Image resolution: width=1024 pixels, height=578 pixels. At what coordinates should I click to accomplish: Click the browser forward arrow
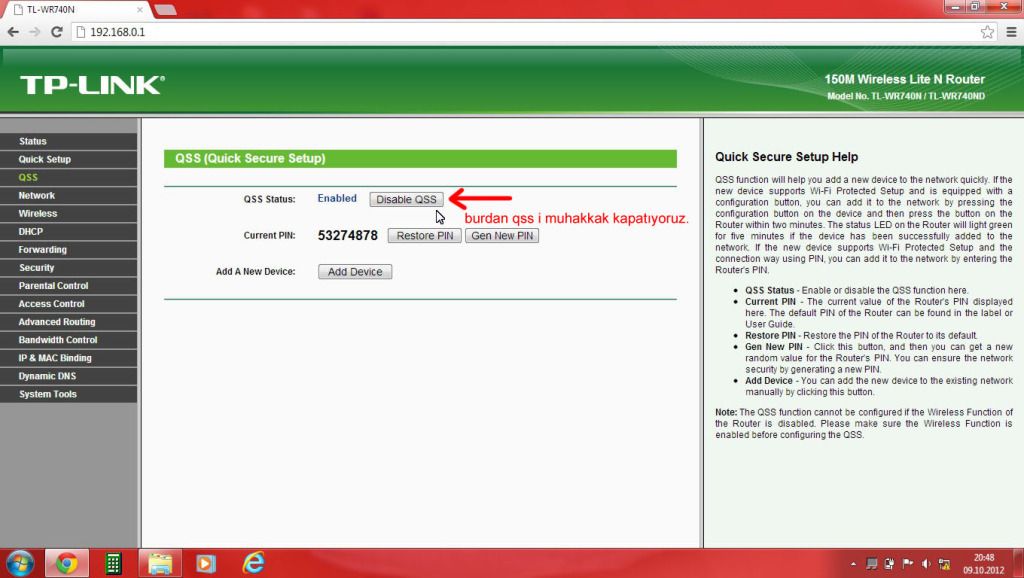point(35,31)
